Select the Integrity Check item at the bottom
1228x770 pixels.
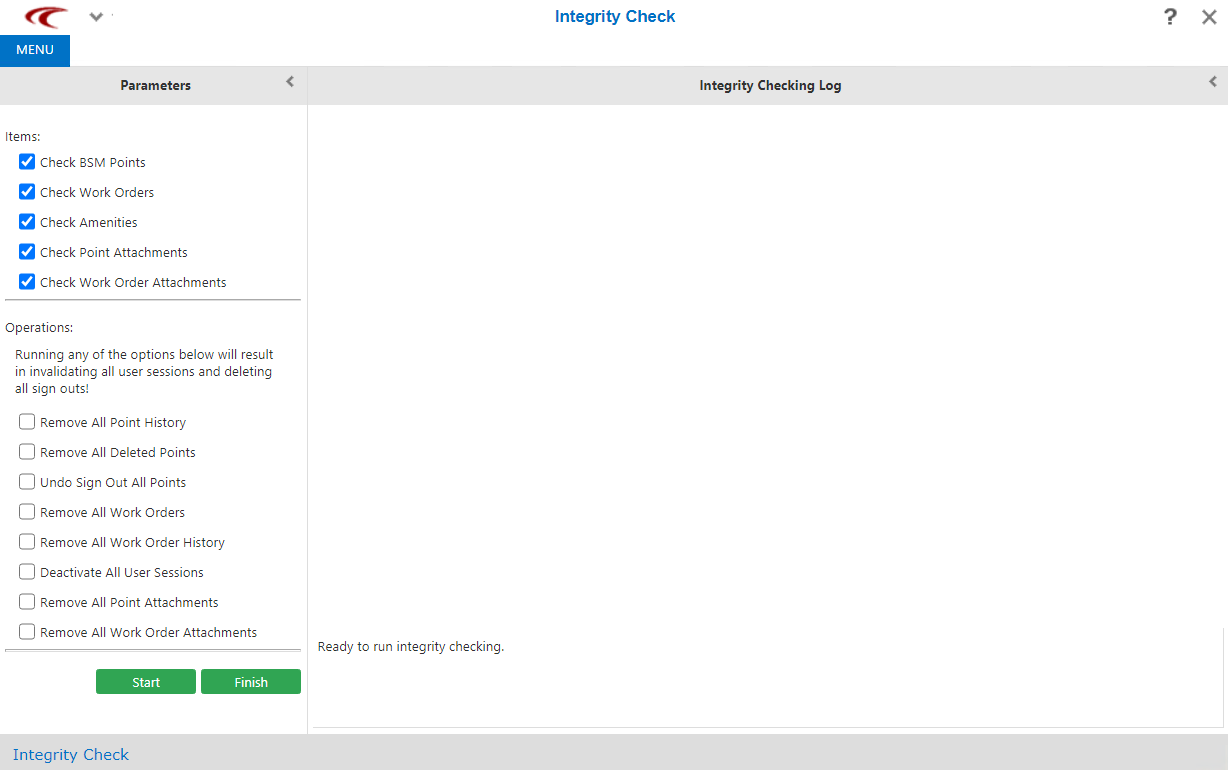[x=71, y=754]
